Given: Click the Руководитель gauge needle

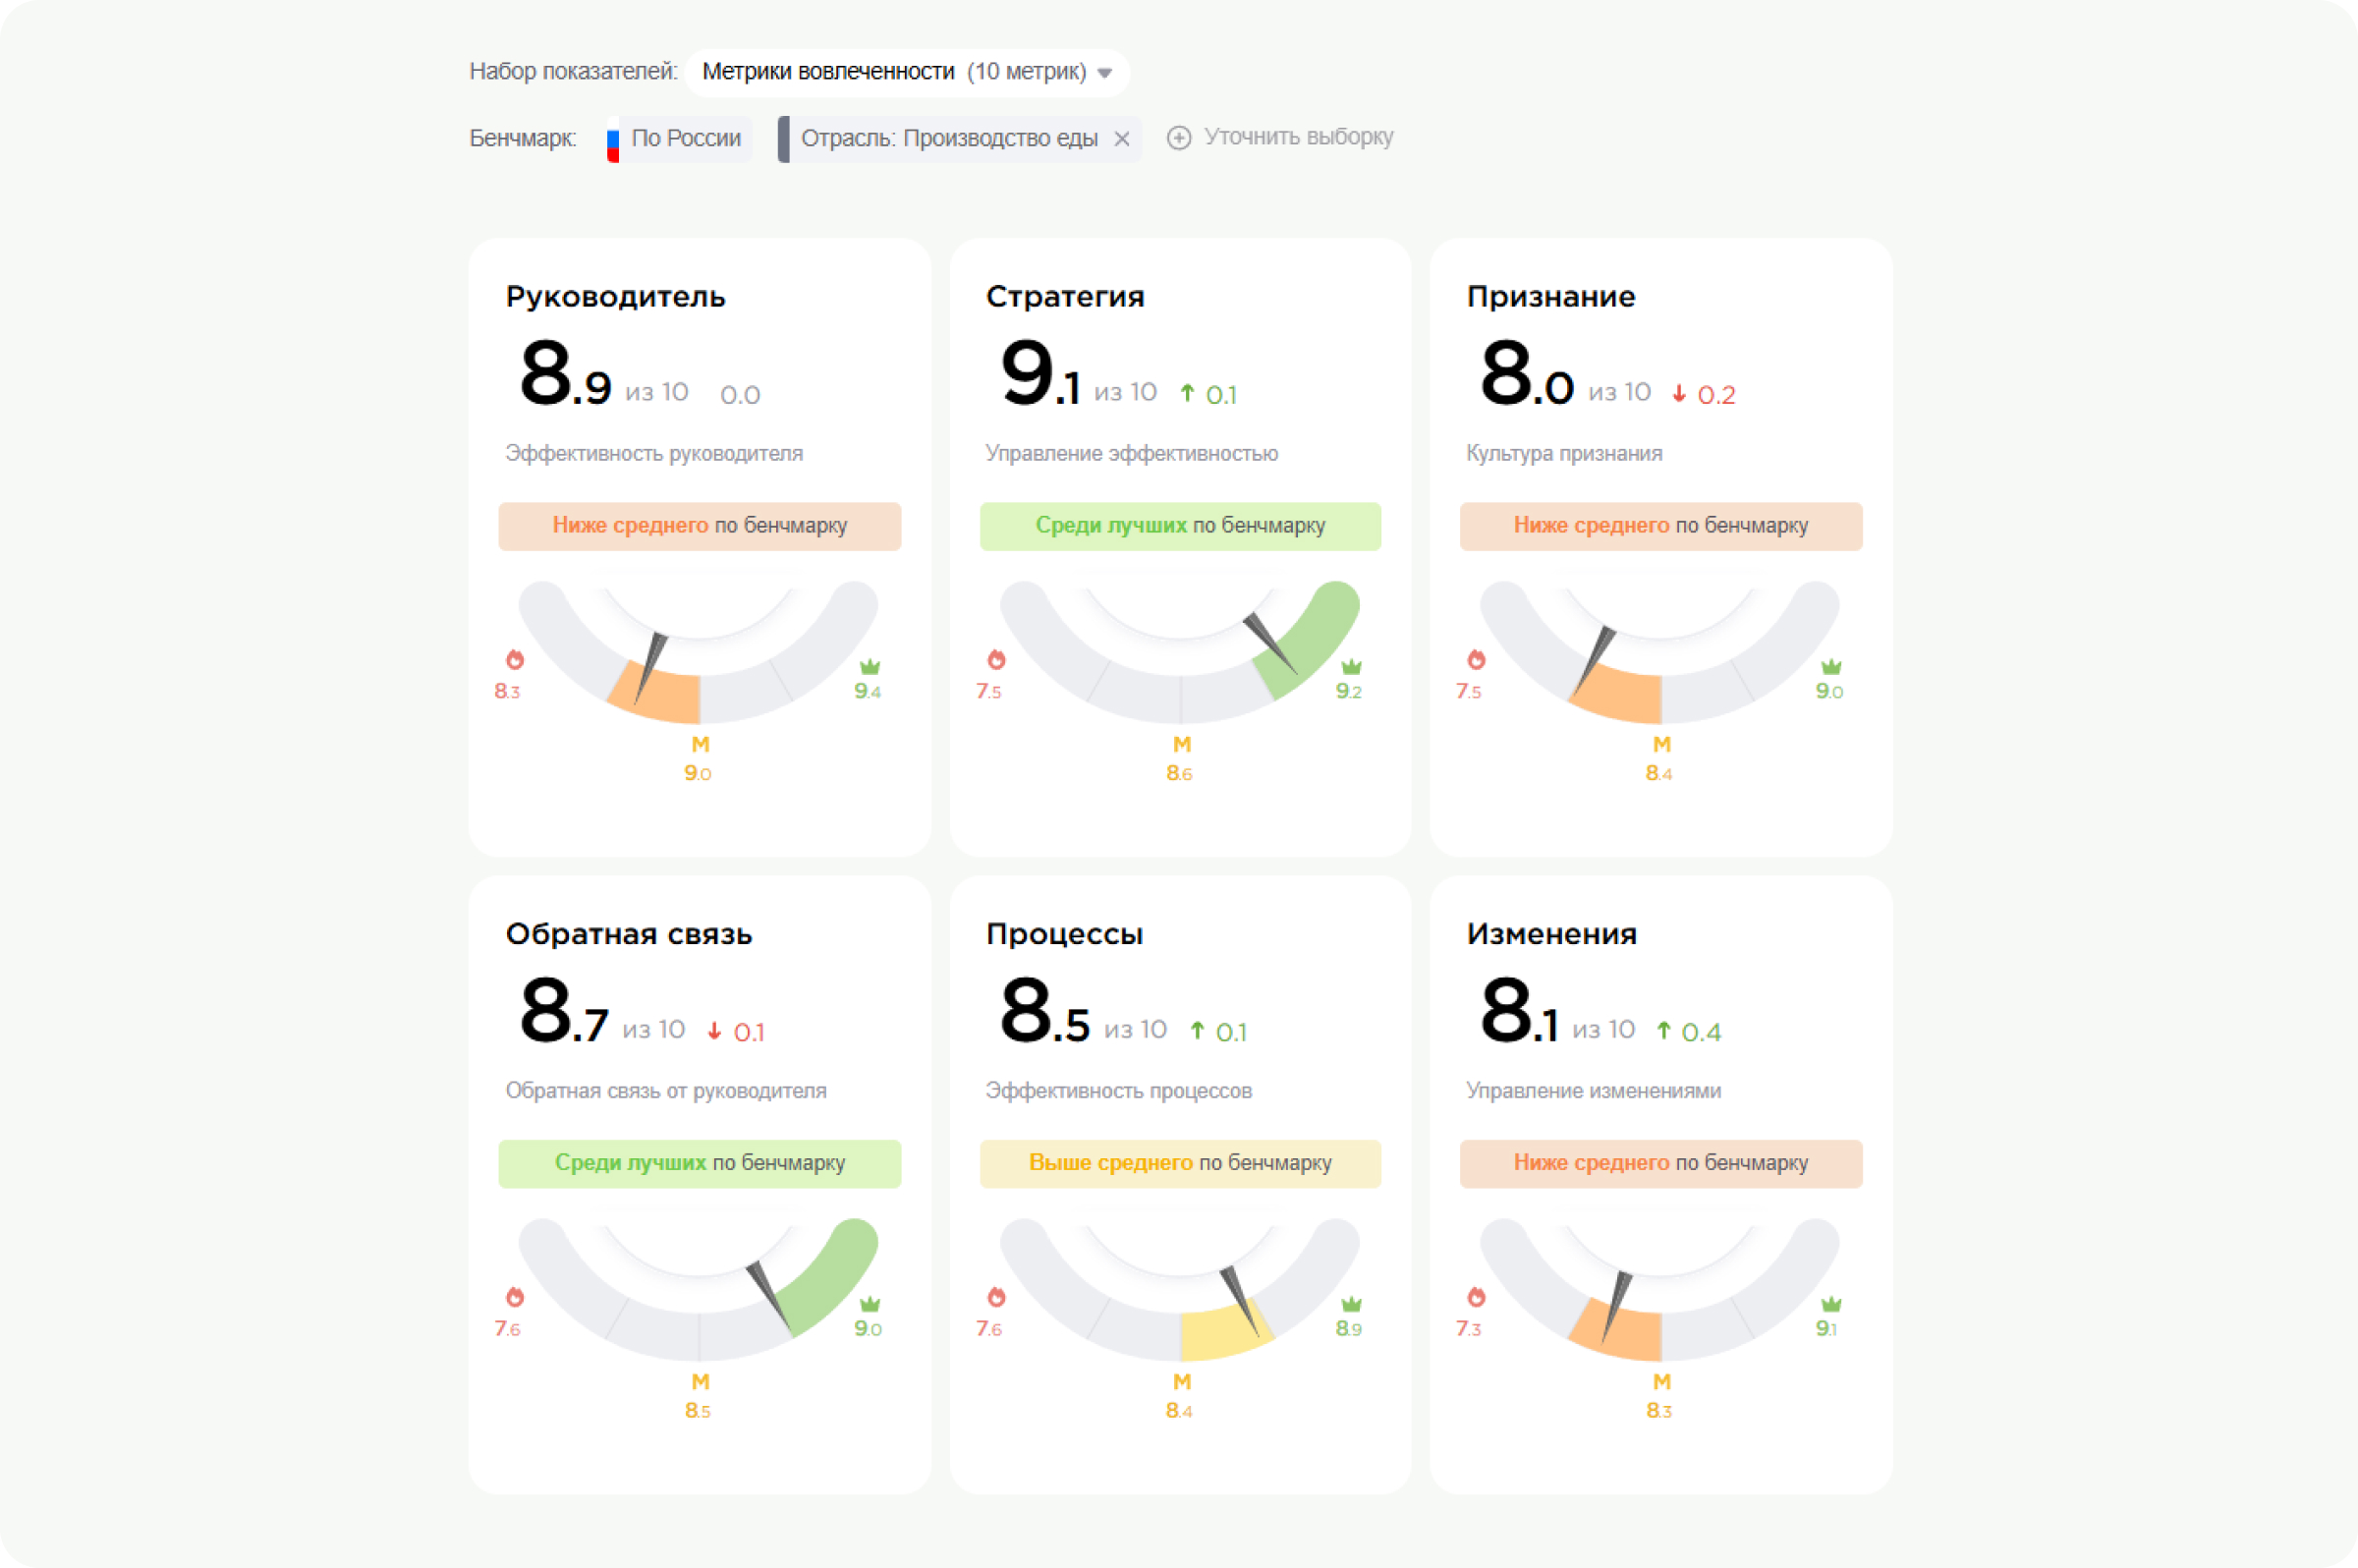Looking at the screenshot, I should (650, 664).
